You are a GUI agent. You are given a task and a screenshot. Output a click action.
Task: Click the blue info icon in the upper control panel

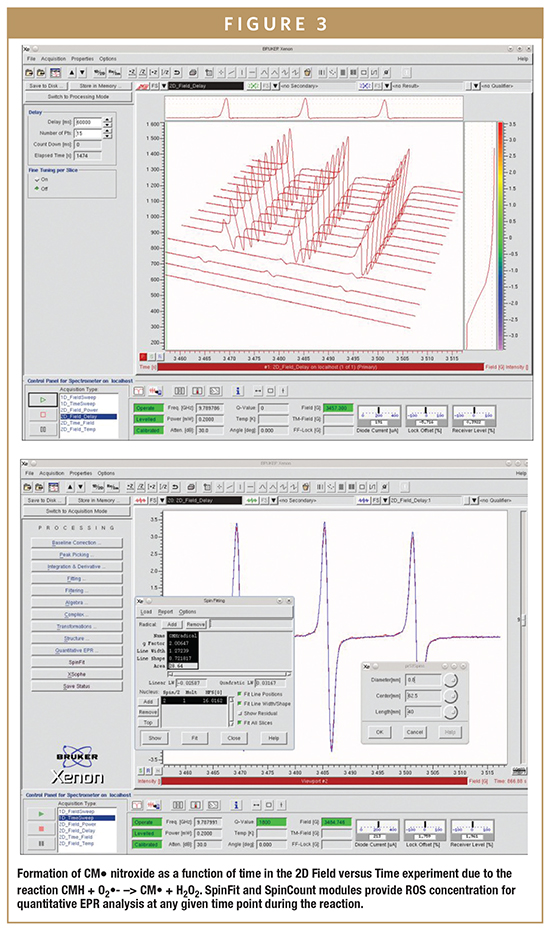pyautogui.click(x=238, y=391)
